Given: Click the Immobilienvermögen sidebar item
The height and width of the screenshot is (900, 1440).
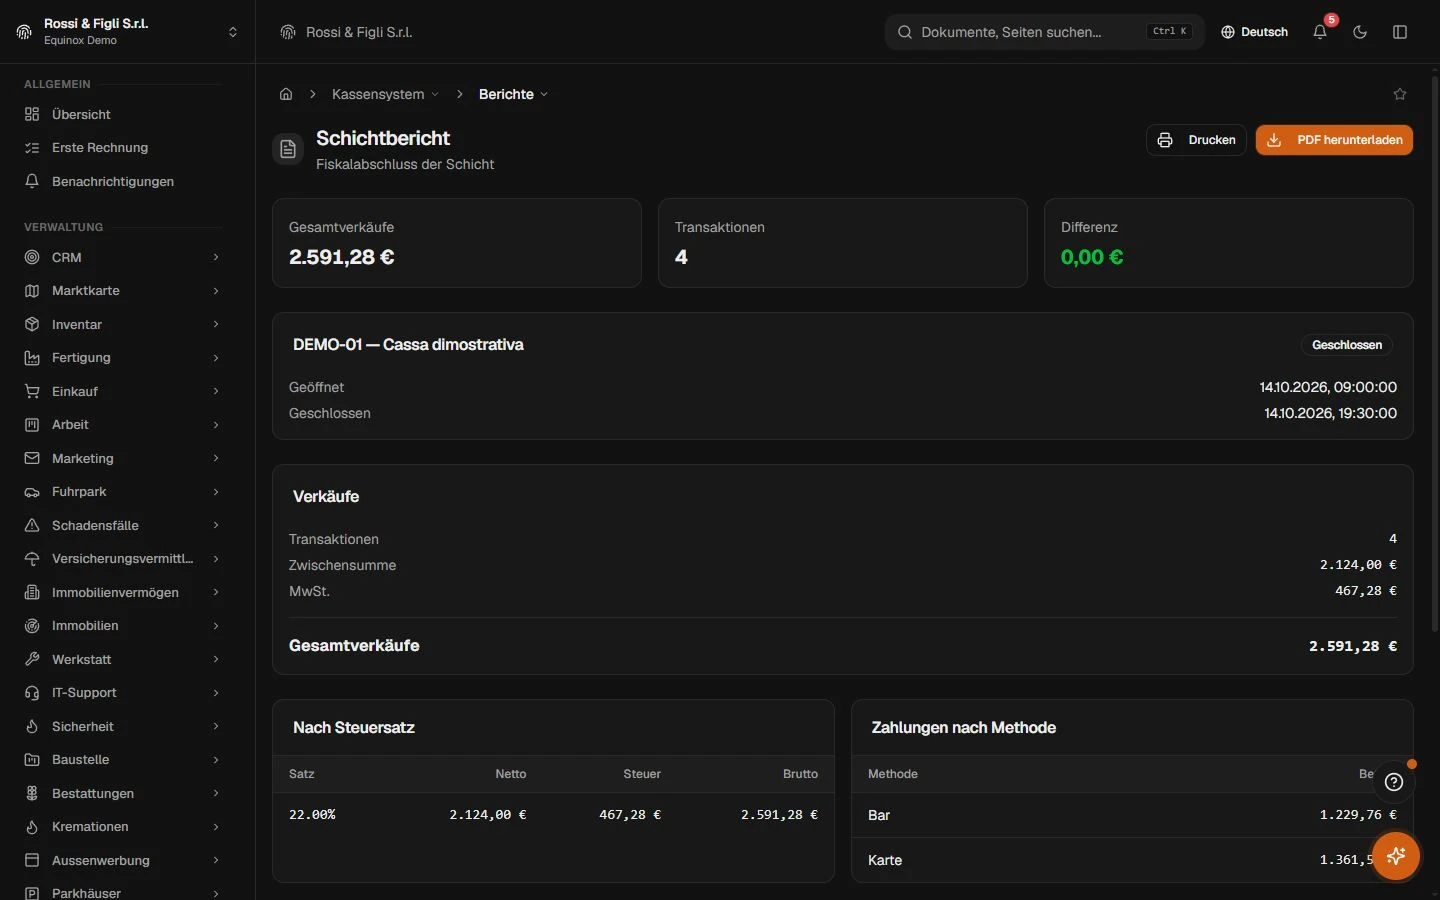Looking at the screenshot, I should click(x=122, y=592).
